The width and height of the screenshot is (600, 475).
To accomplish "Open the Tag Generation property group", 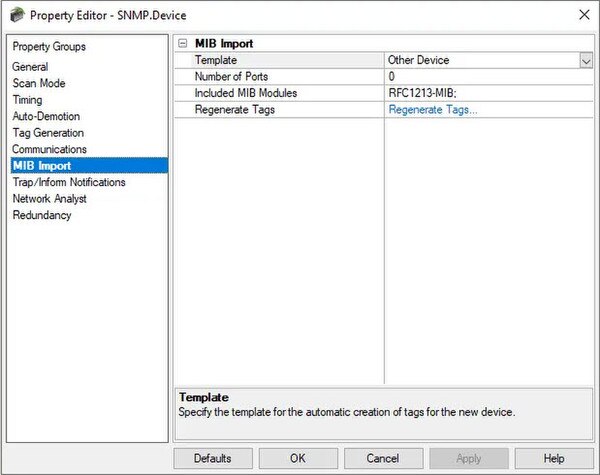I will click(48, 132).
